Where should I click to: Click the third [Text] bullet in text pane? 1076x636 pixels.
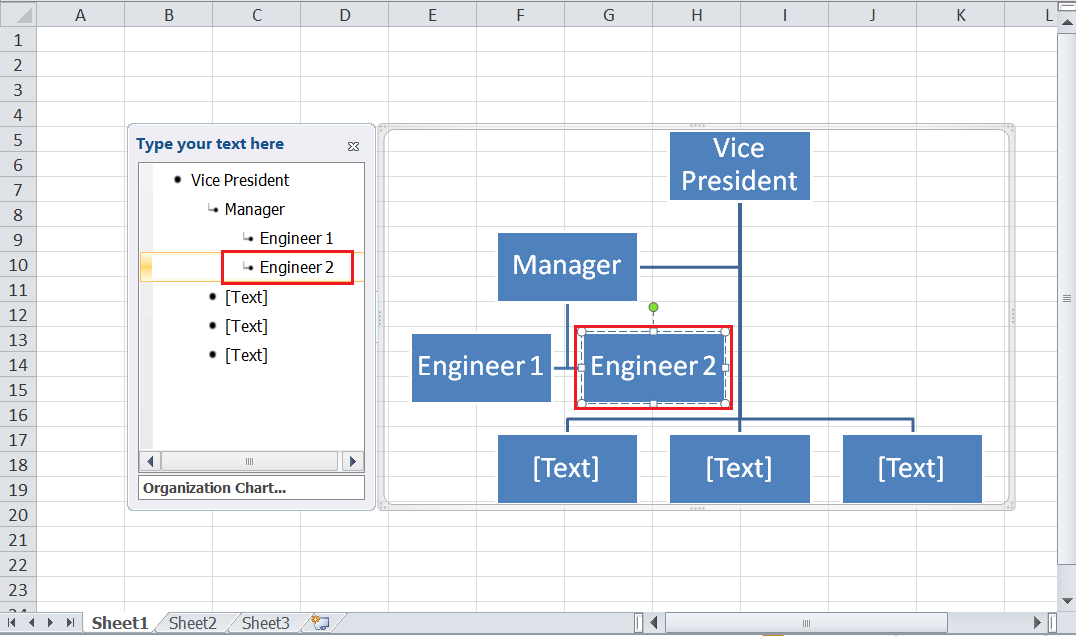(246, 355)
